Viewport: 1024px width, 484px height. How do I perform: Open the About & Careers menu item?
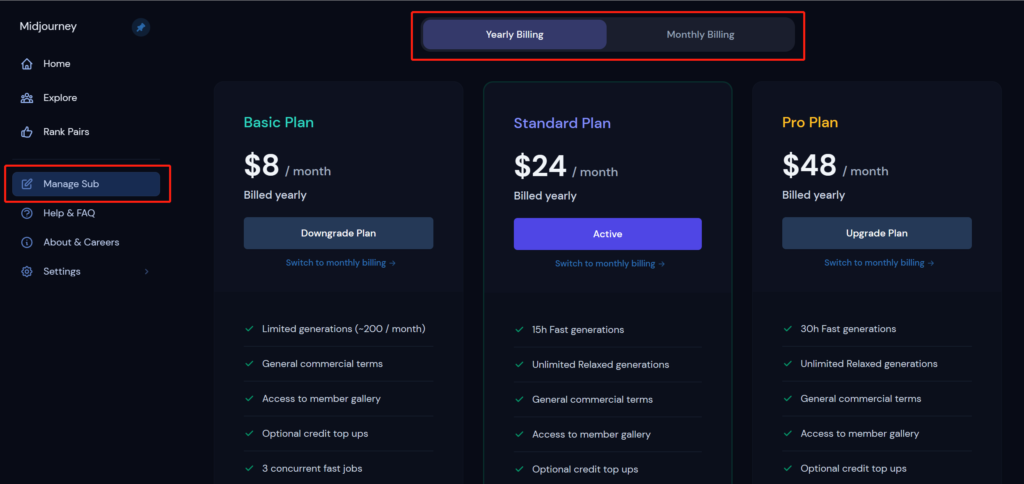point(86,242)
